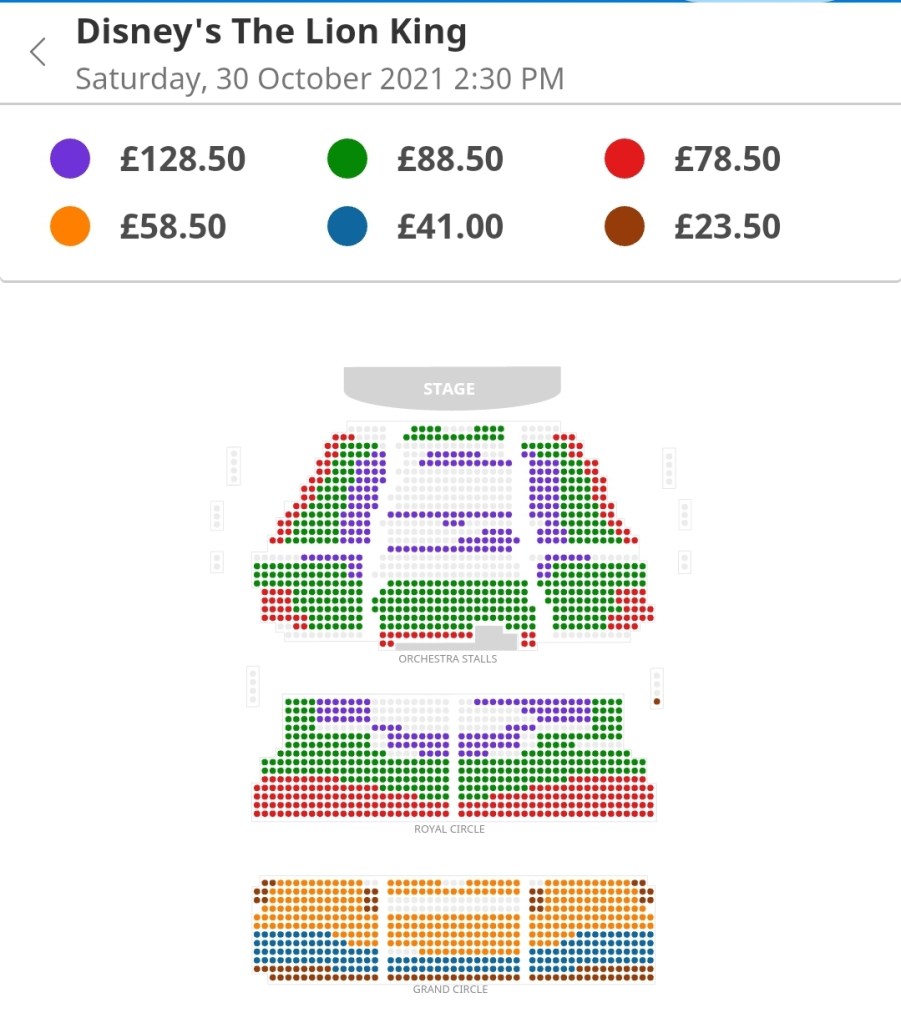This screenshot has width=901, height=1023.
Task: Click the Grand Circle section label
Action: coord(450,989)
